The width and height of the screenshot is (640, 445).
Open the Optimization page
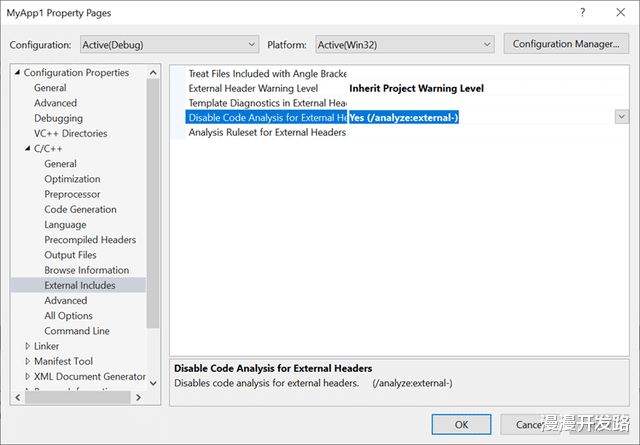(72, 179)
